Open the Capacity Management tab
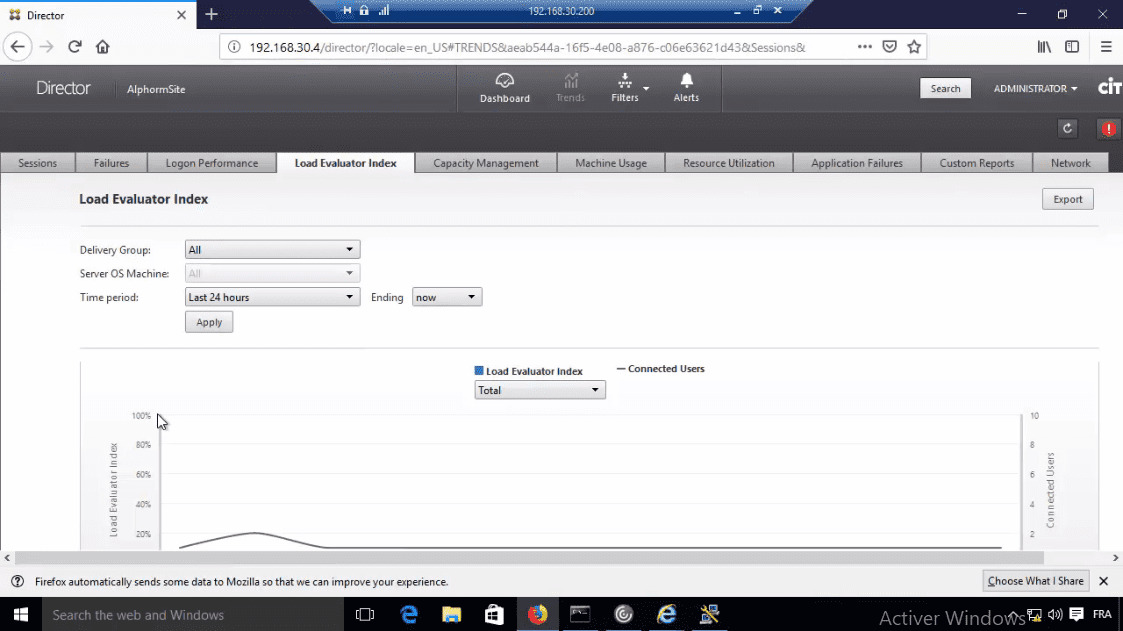 485,162
